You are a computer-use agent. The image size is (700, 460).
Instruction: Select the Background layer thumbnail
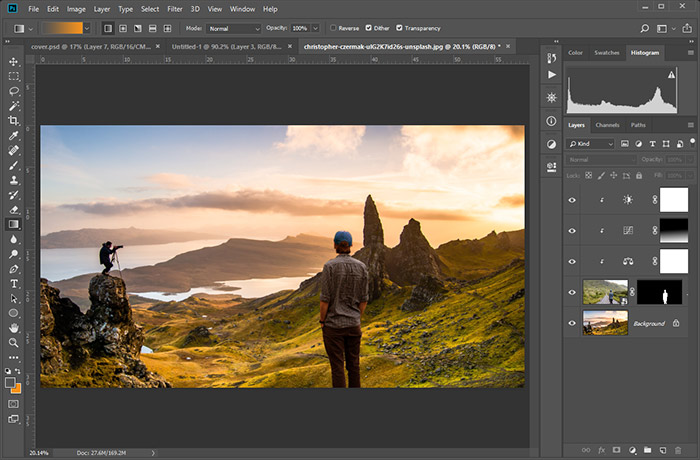pos(606,323)
